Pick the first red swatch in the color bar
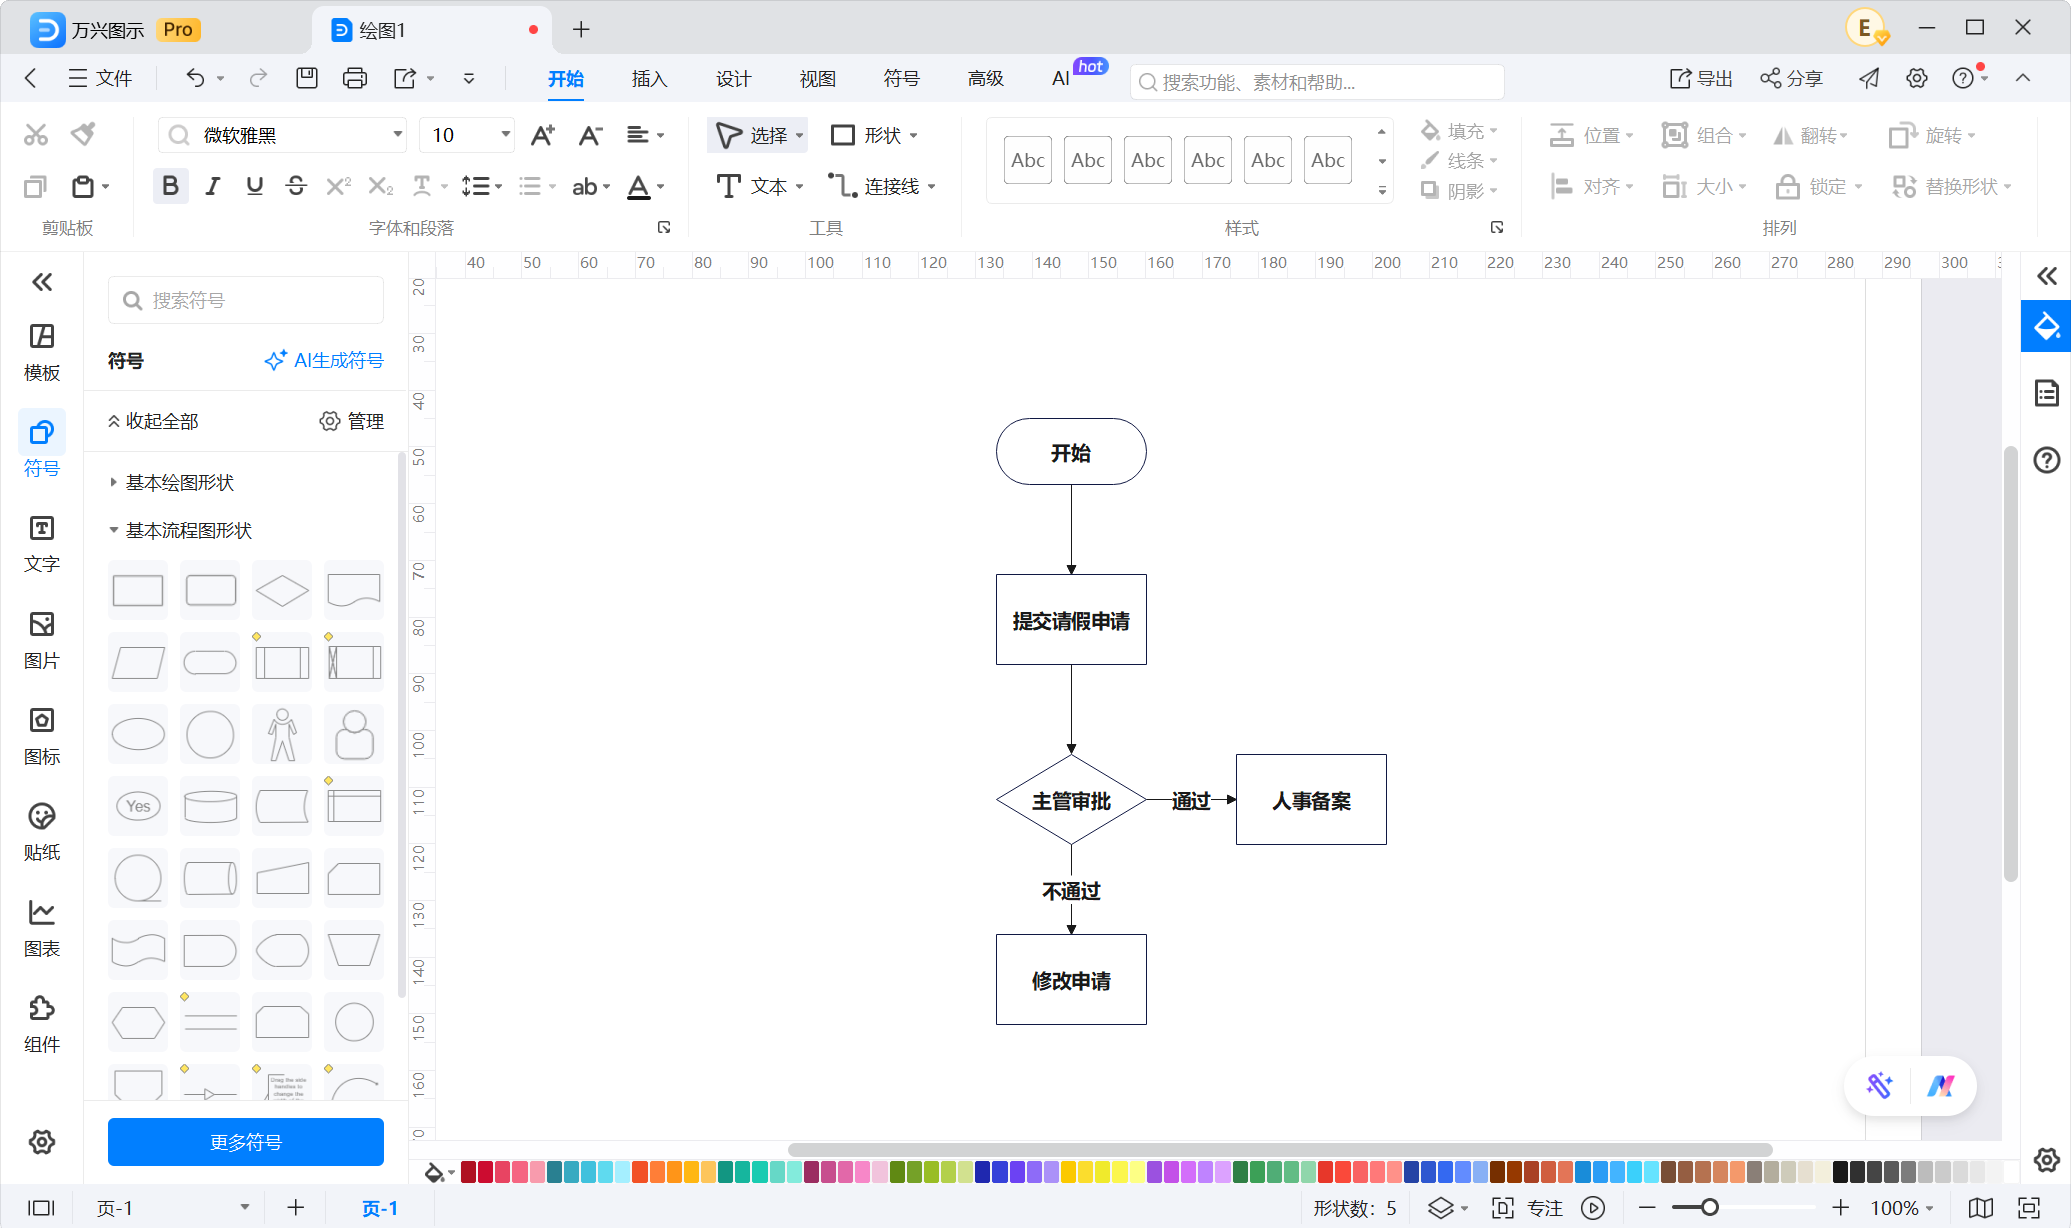Screen dimensions: 2071x1228 coord(468,1172)
